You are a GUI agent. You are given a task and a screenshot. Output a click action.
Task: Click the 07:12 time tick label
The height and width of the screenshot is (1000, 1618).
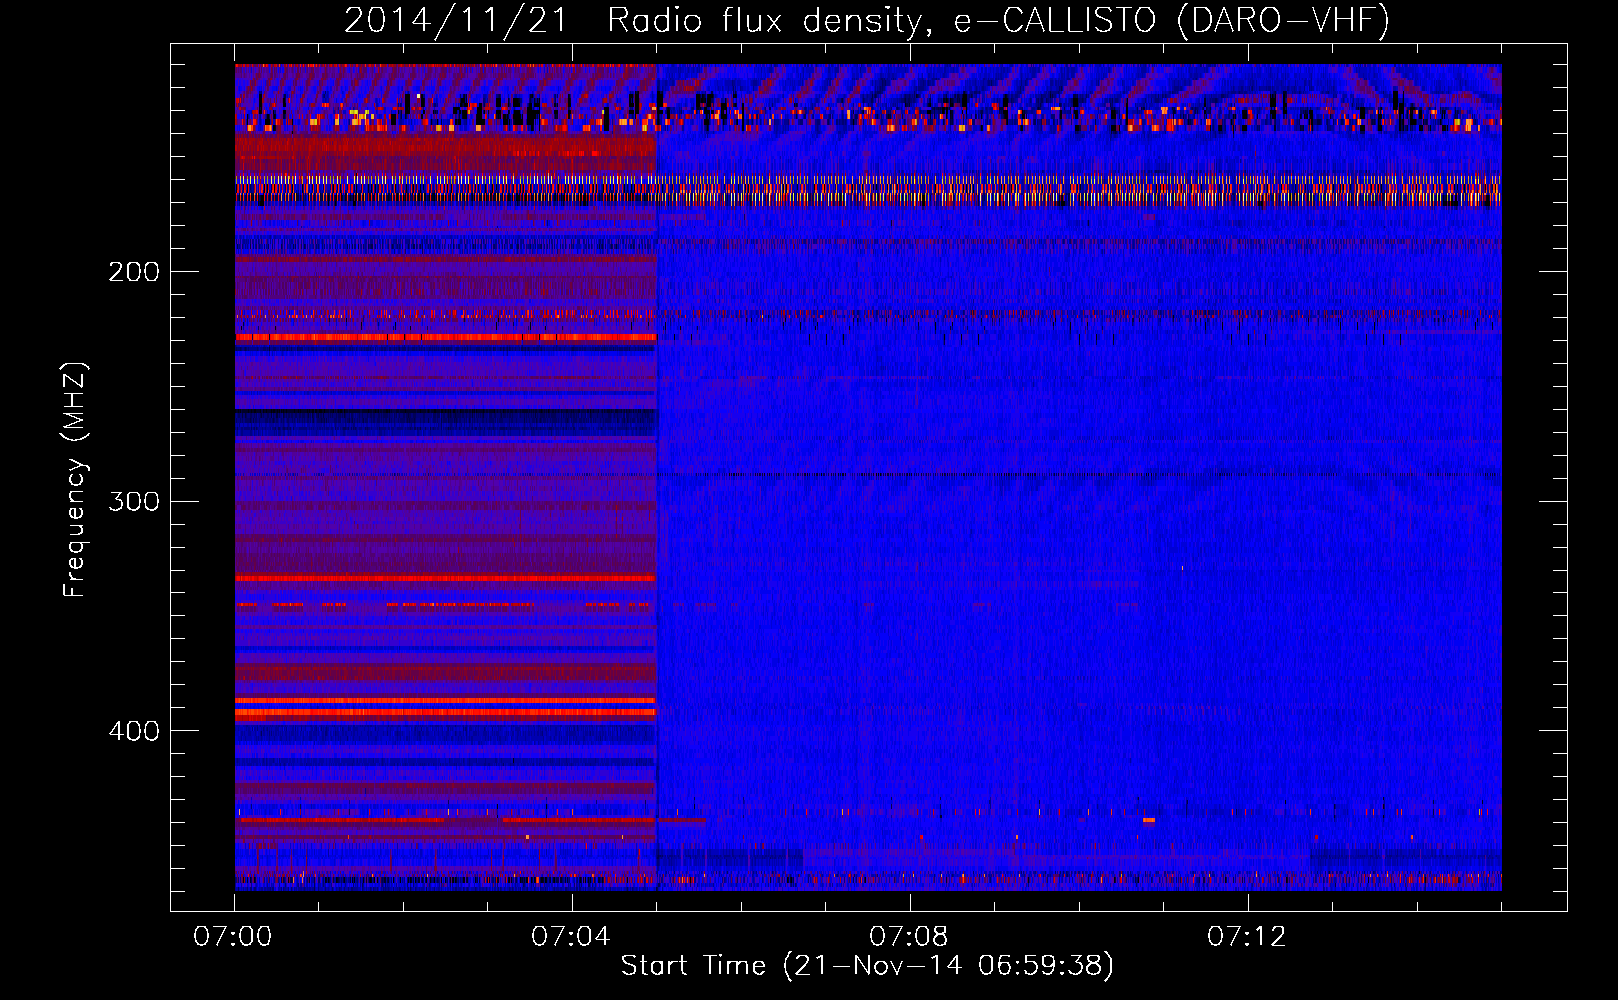point(1247,936)
